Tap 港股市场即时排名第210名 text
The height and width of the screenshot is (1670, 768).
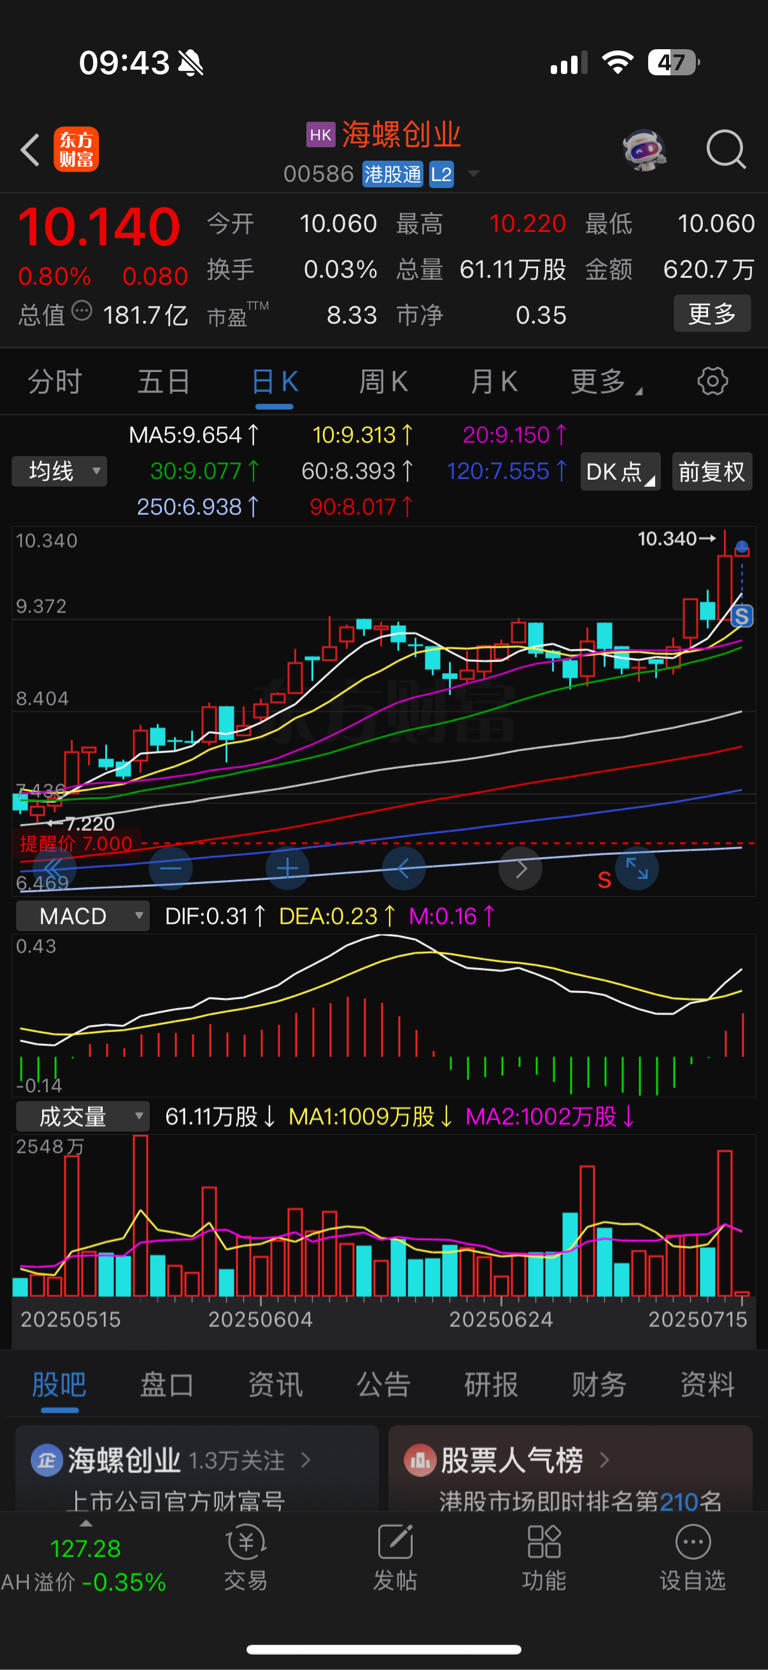[580, 1501]
